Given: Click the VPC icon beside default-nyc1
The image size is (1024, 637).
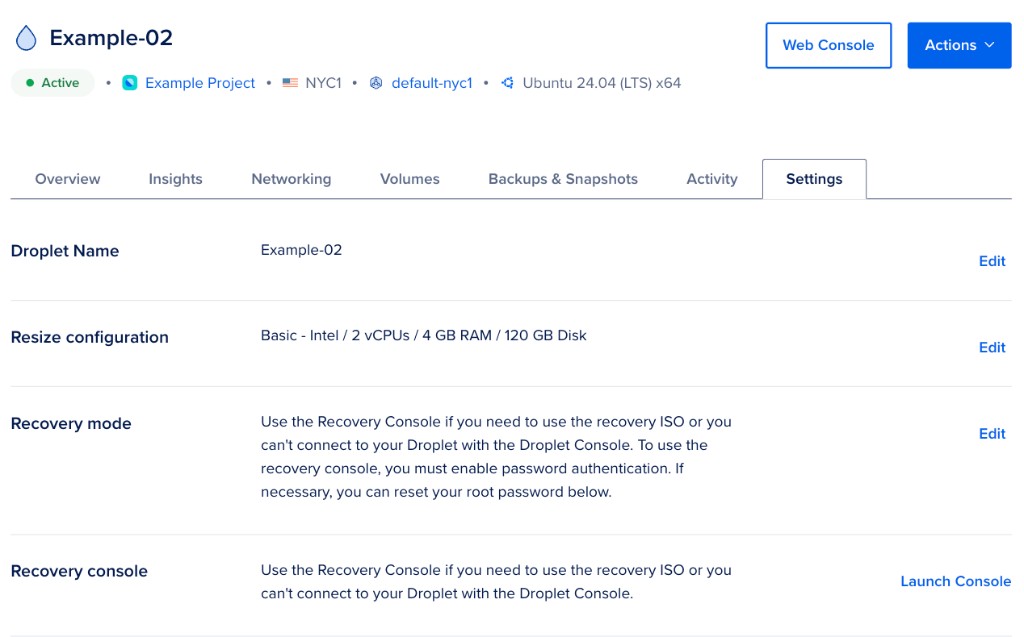Looking at the screenshot, I should [x=375, y=83].
